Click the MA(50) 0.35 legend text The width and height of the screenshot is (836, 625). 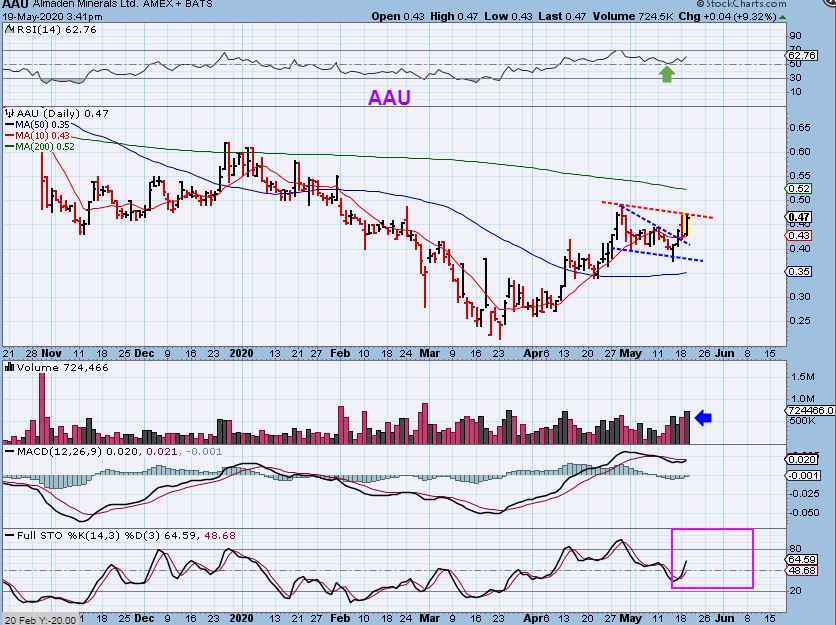pyautogui.click(x=42, y=125)
